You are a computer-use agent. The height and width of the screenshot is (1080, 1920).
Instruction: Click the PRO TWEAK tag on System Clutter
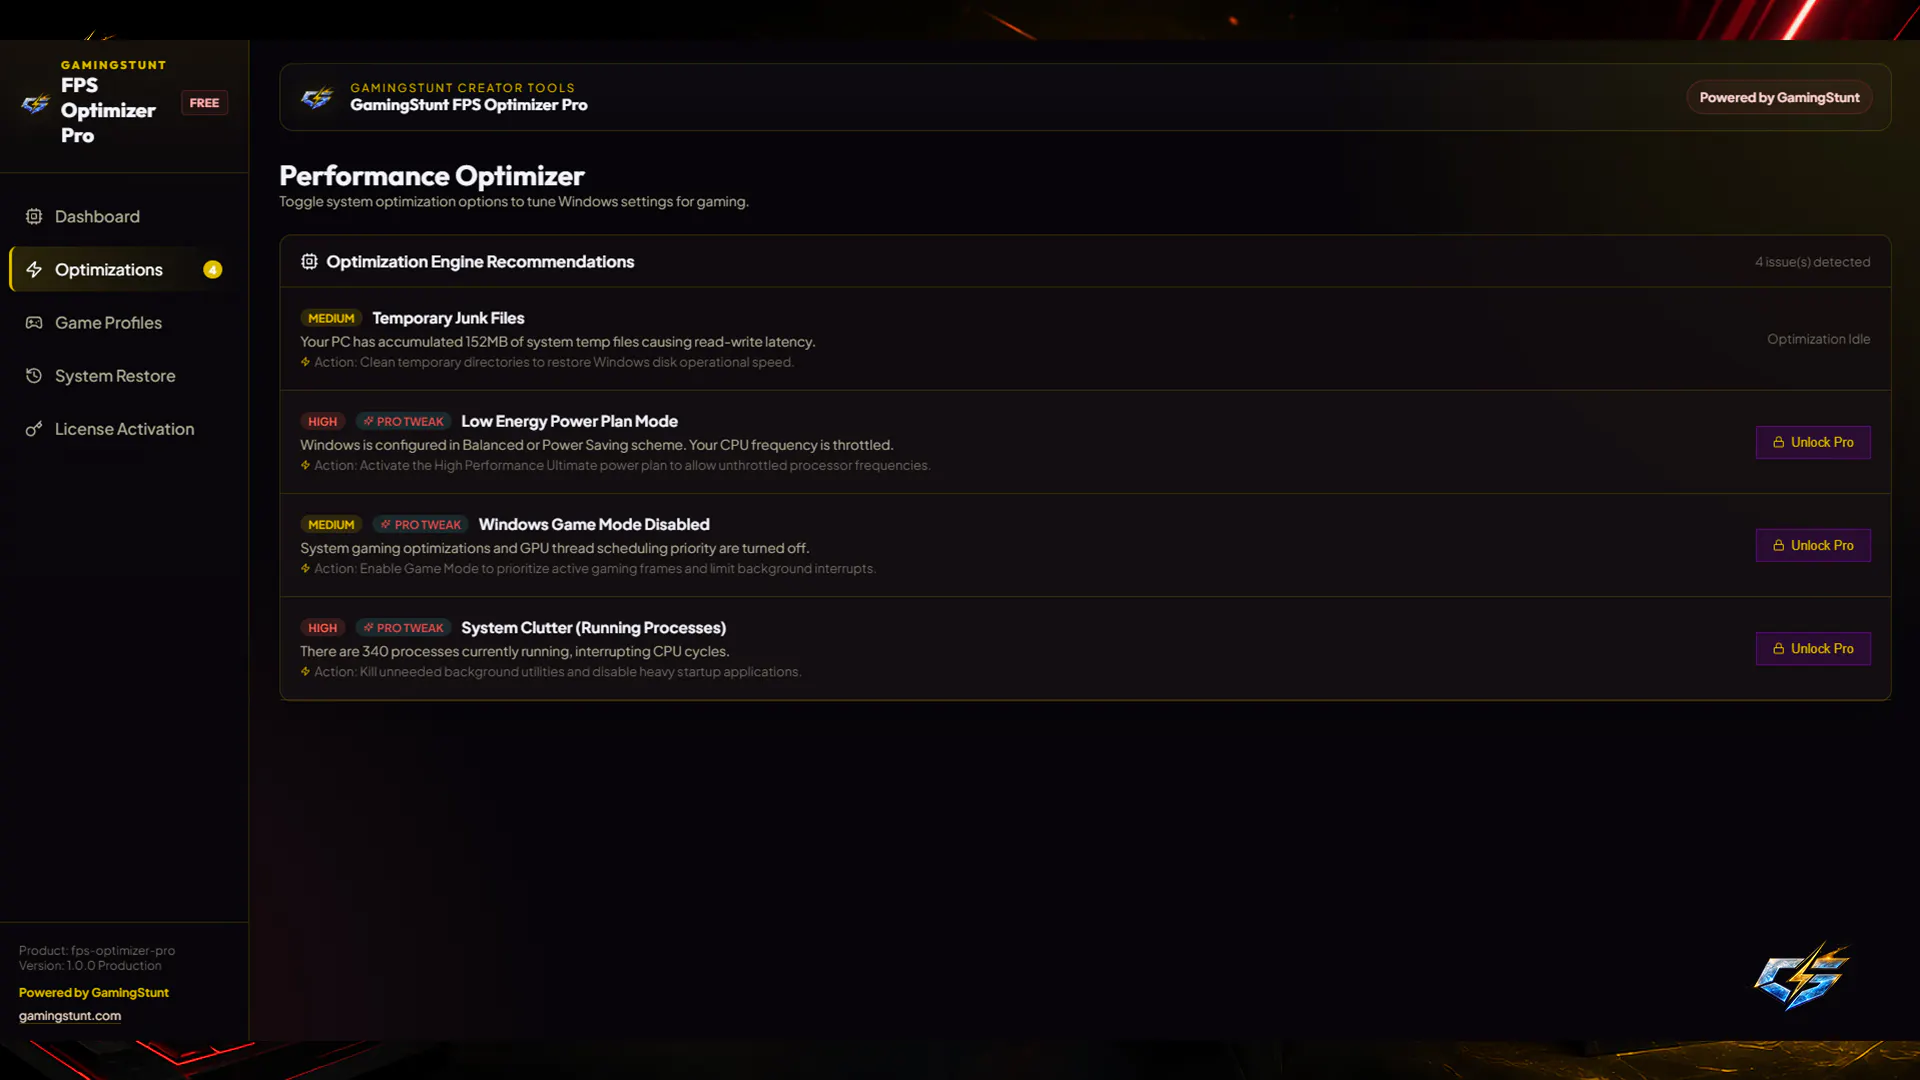coord(403,627)
